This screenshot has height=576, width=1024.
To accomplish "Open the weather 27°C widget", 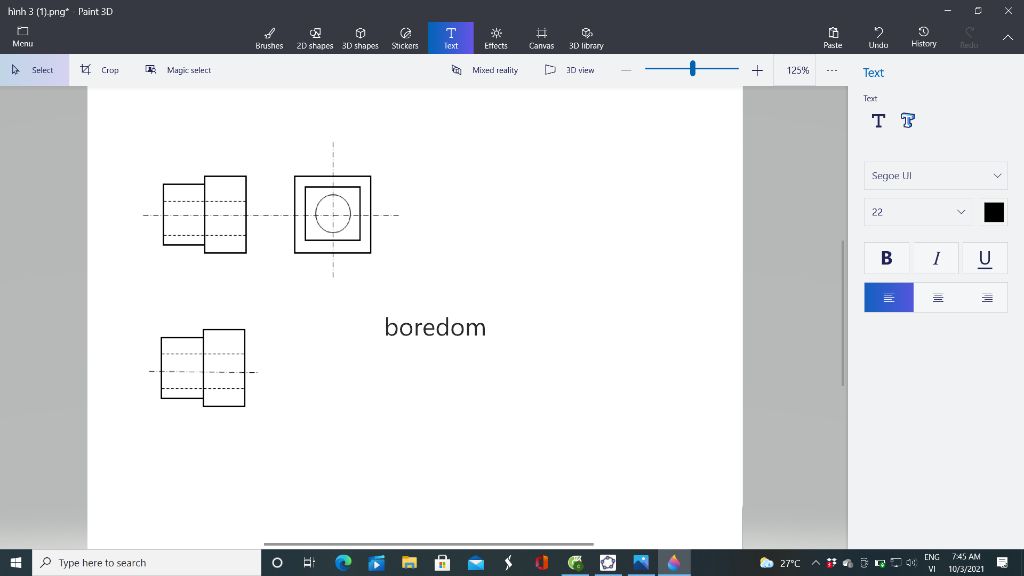I will pyautogui.click(x=780, y=562).
